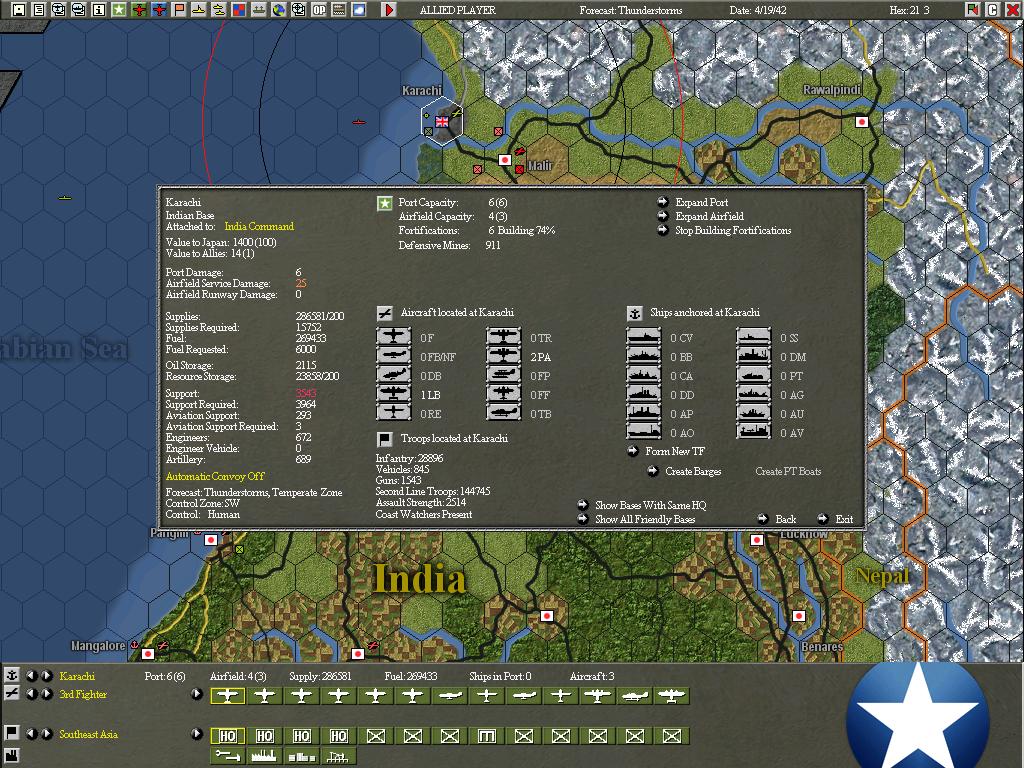
Task: Click the red end-turn arrow
Action: pos(389,9)
